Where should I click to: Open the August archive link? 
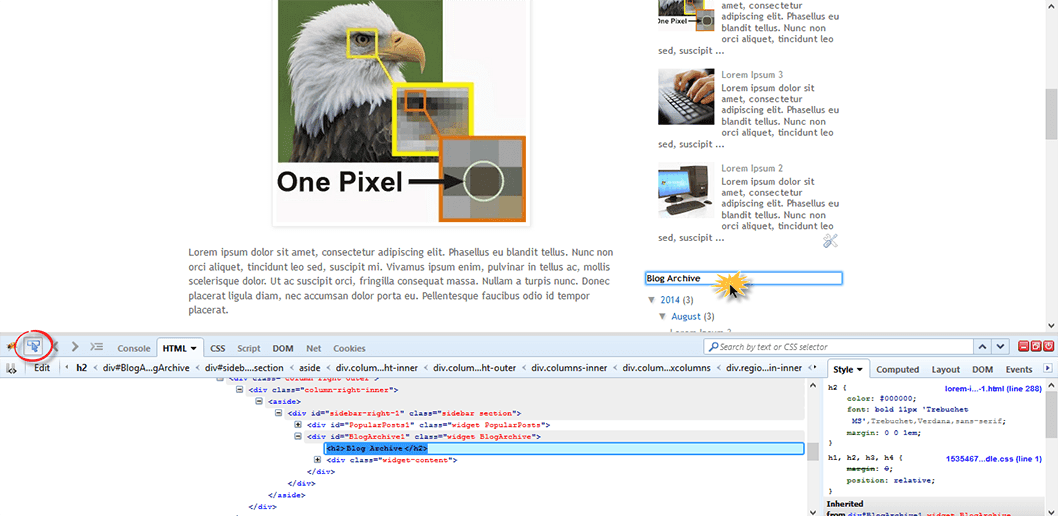[686, 316]
